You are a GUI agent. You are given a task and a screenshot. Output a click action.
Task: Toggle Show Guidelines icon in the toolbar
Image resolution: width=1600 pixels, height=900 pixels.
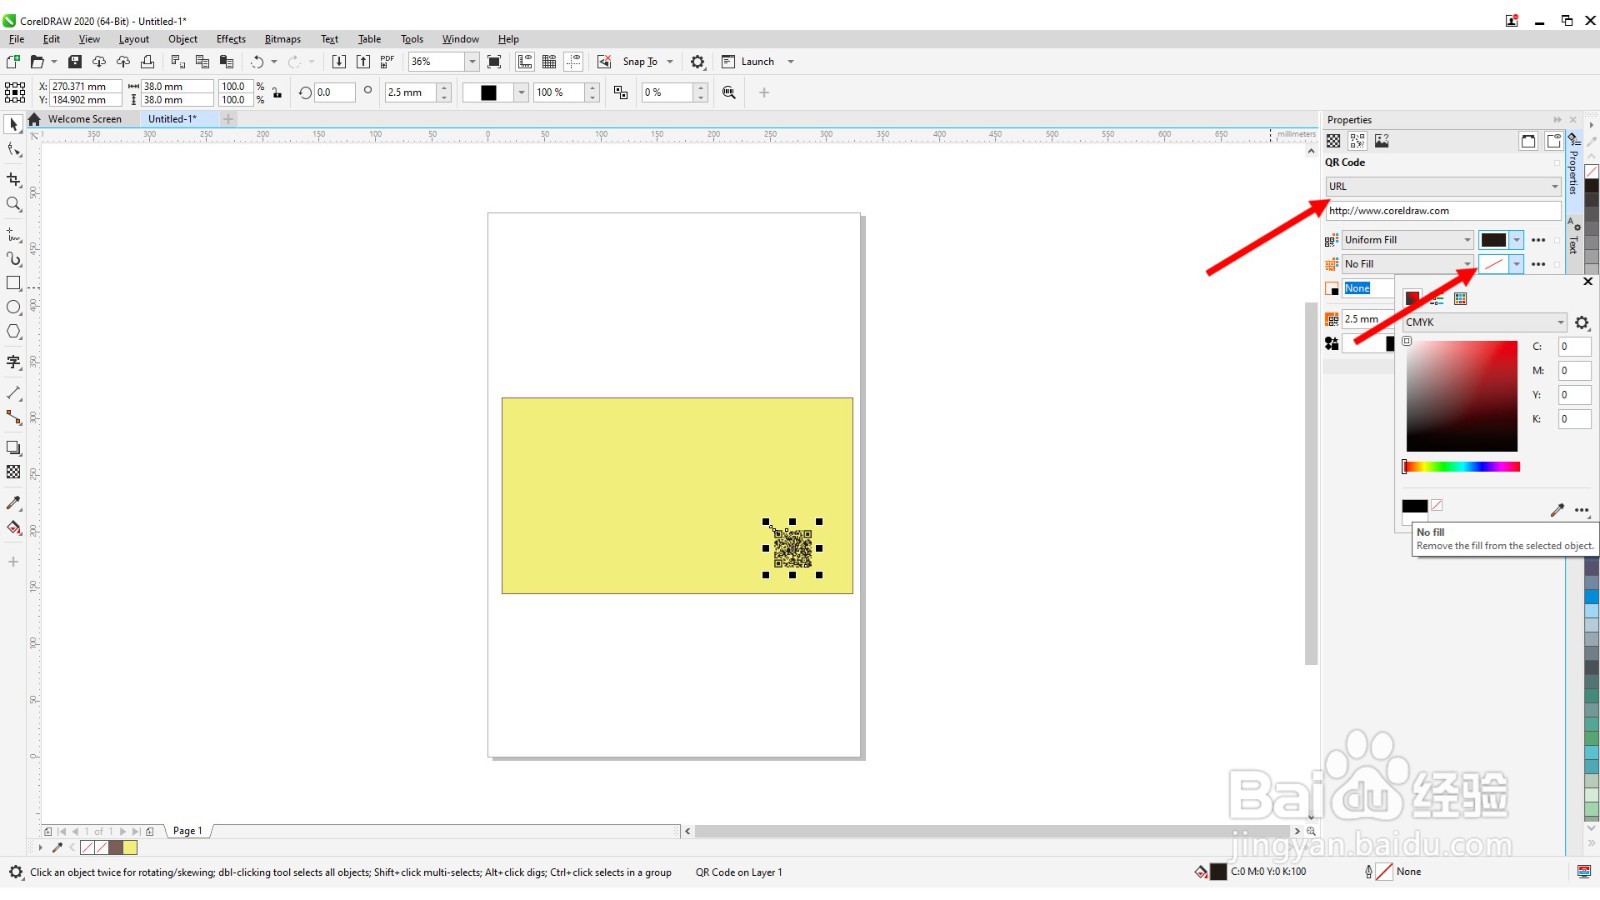[x=574, y=62]
